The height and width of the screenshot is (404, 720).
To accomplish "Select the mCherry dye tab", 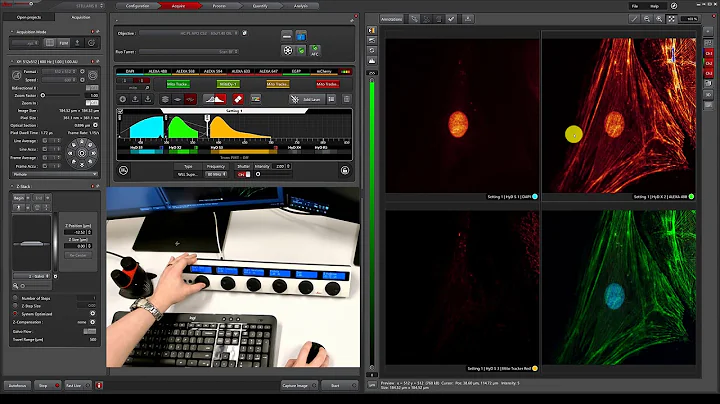I will tap(324, 71).
